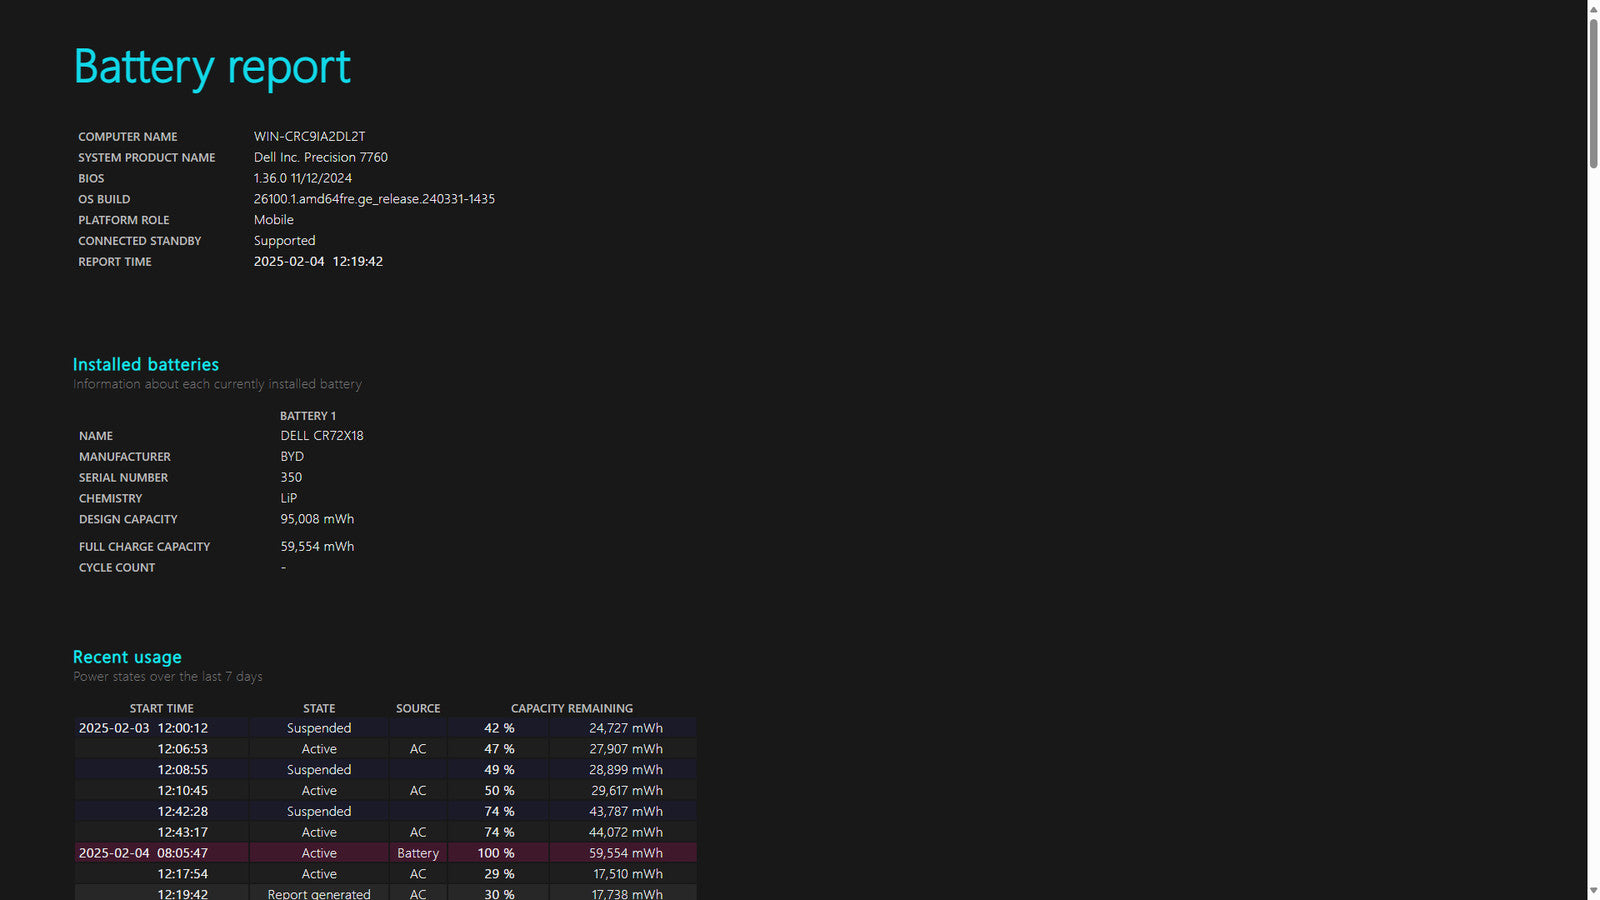Click connected standby value Supported
The image size is (1600, 900).
click(284, 241)
